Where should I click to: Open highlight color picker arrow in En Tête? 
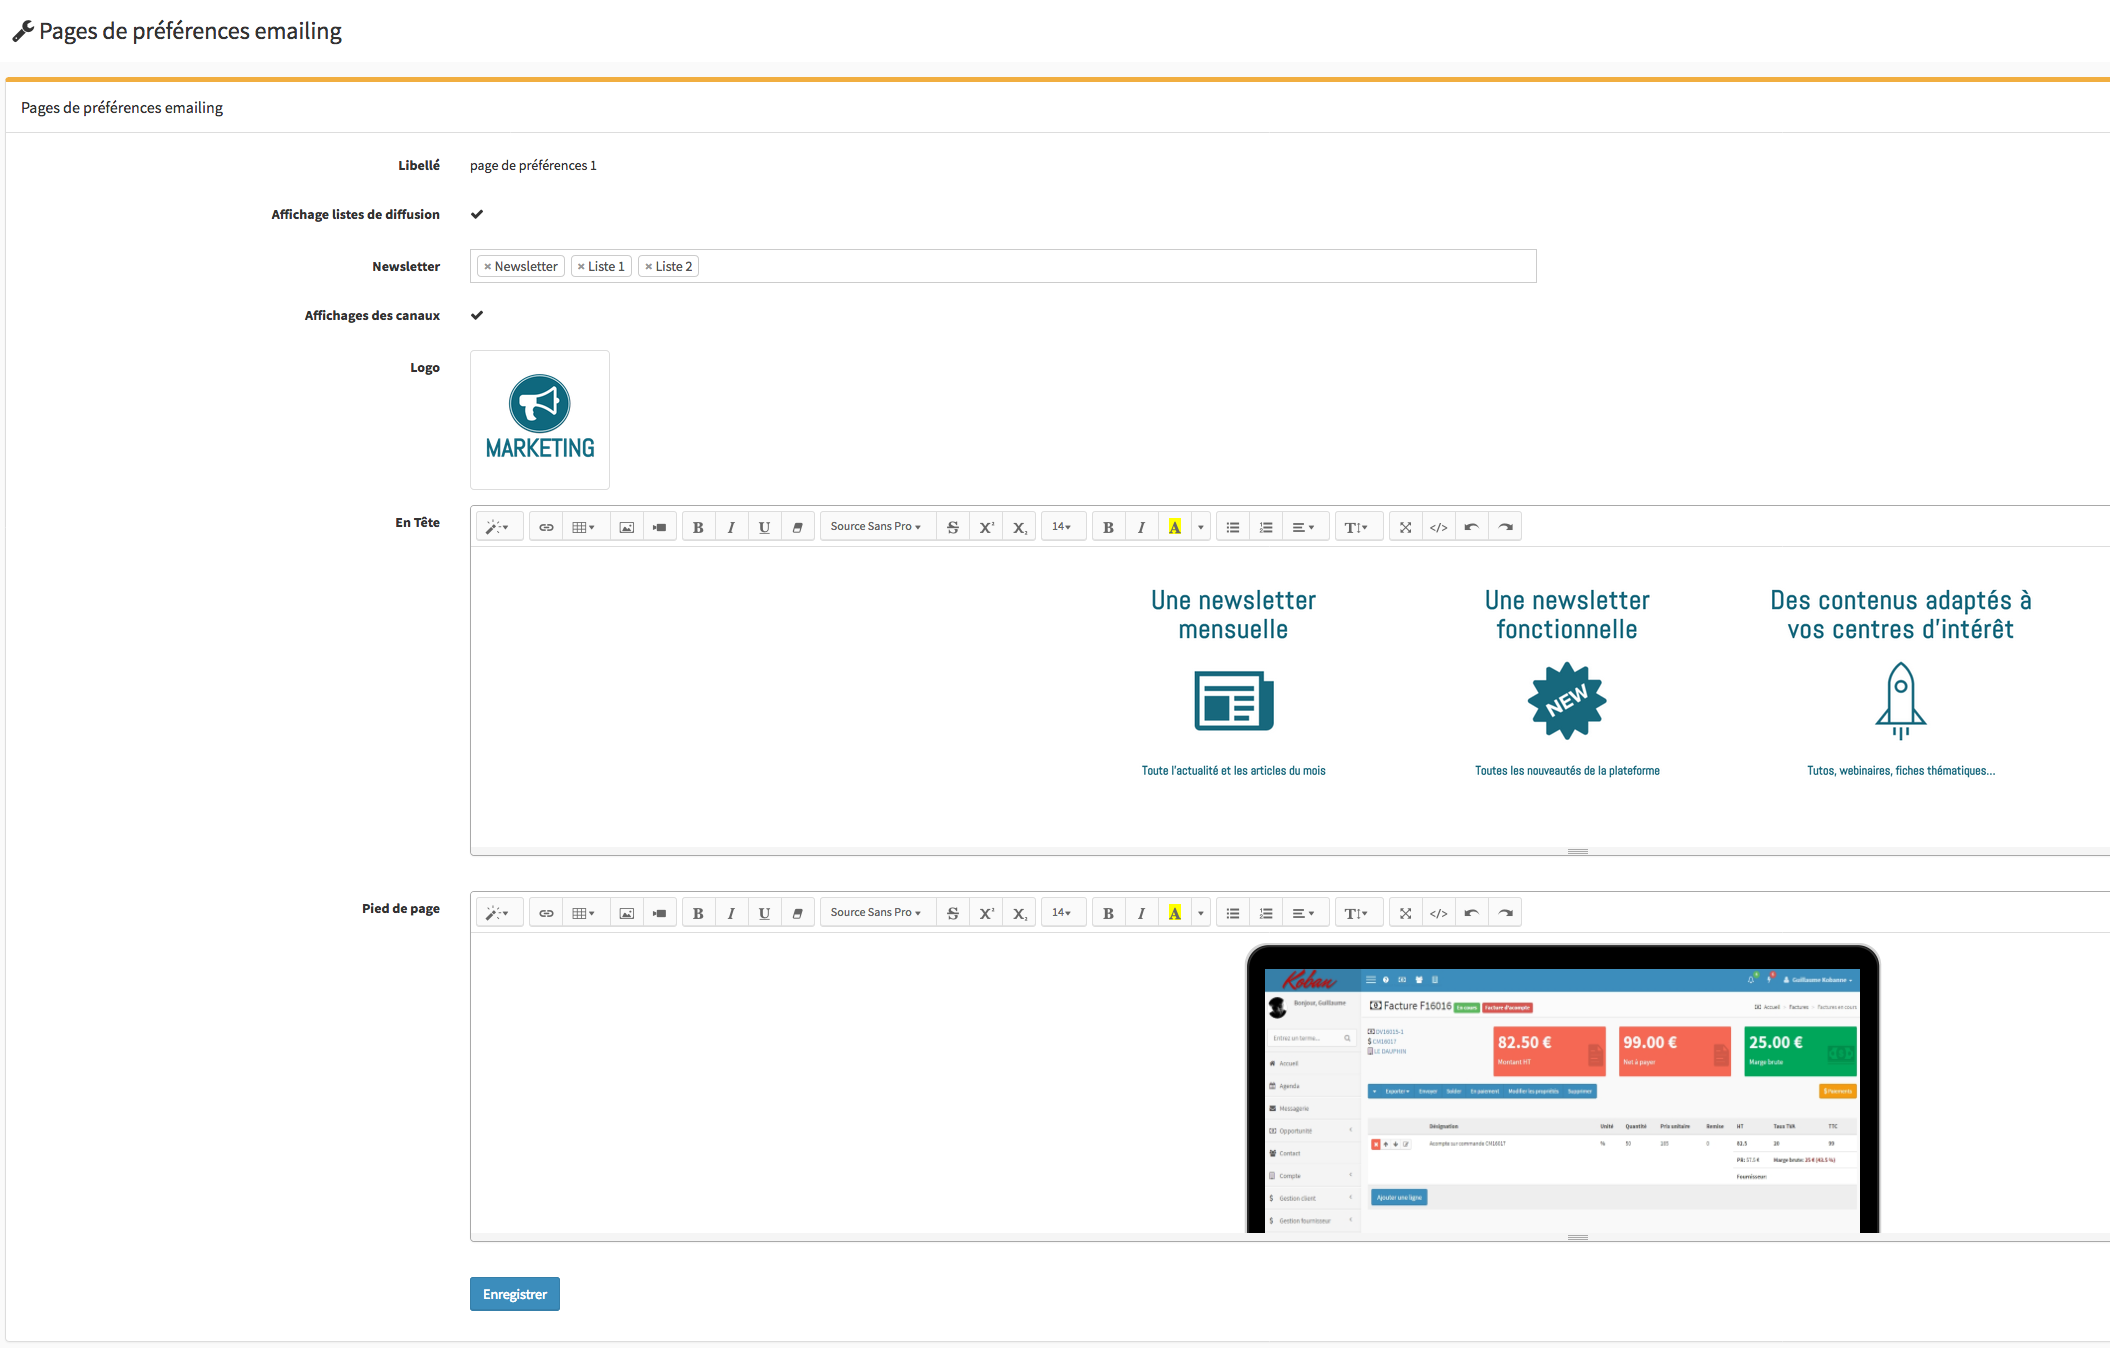1201,527
